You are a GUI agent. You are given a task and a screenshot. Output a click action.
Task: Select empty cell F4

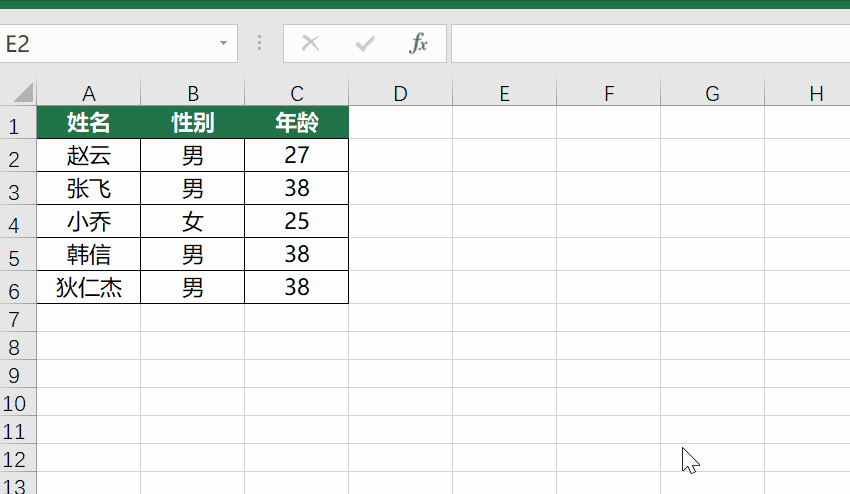pos(609,222)
